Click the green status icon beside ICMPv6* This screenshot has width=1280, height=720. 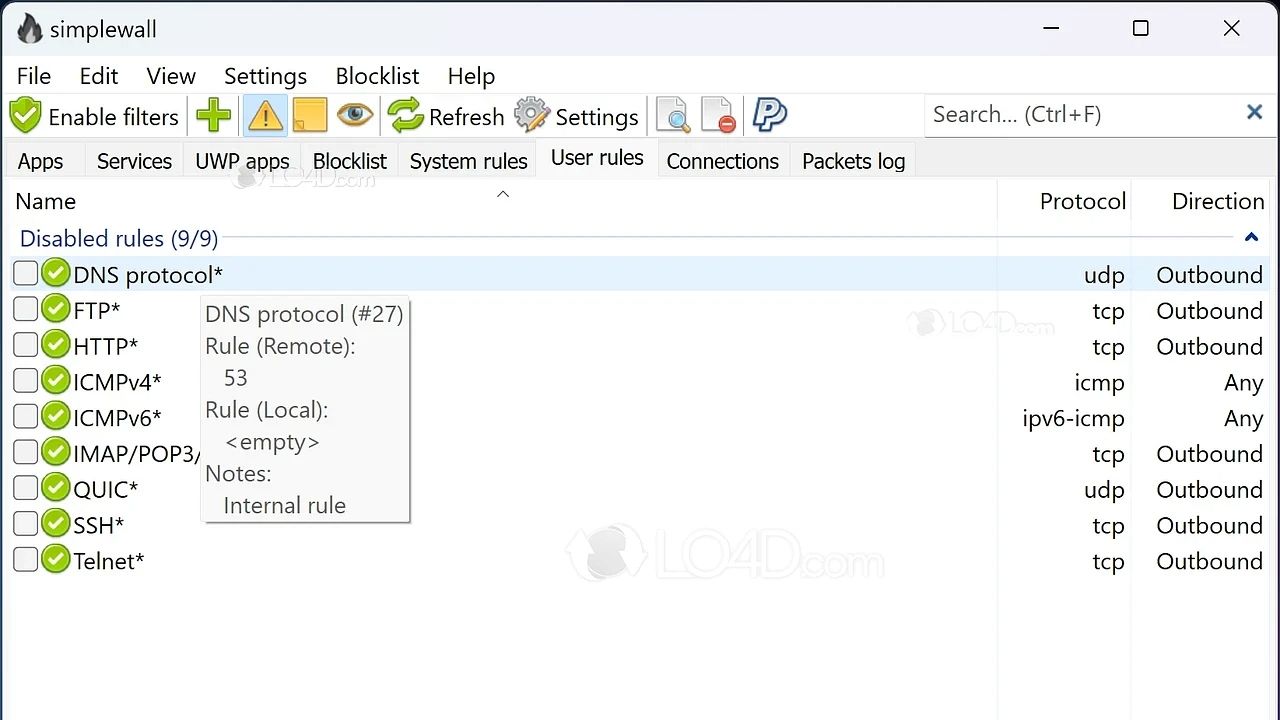point(56,417)
